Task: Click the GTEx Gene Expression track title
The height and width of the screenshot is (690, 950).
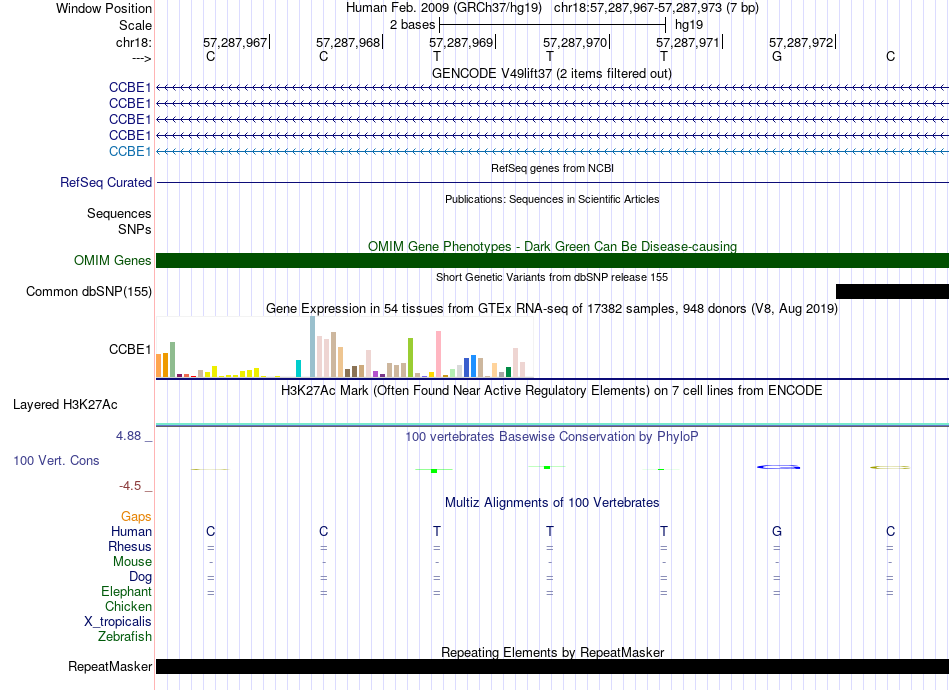Action: 552,309
